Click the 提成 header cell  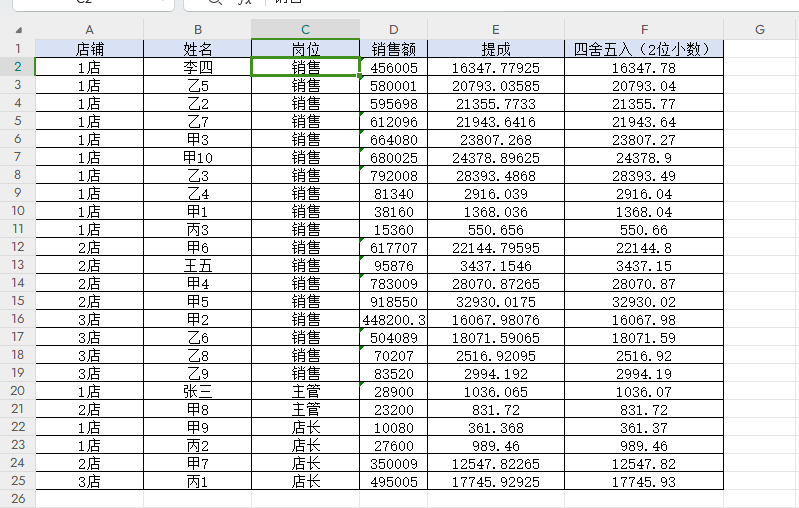(x=496, y=49)
